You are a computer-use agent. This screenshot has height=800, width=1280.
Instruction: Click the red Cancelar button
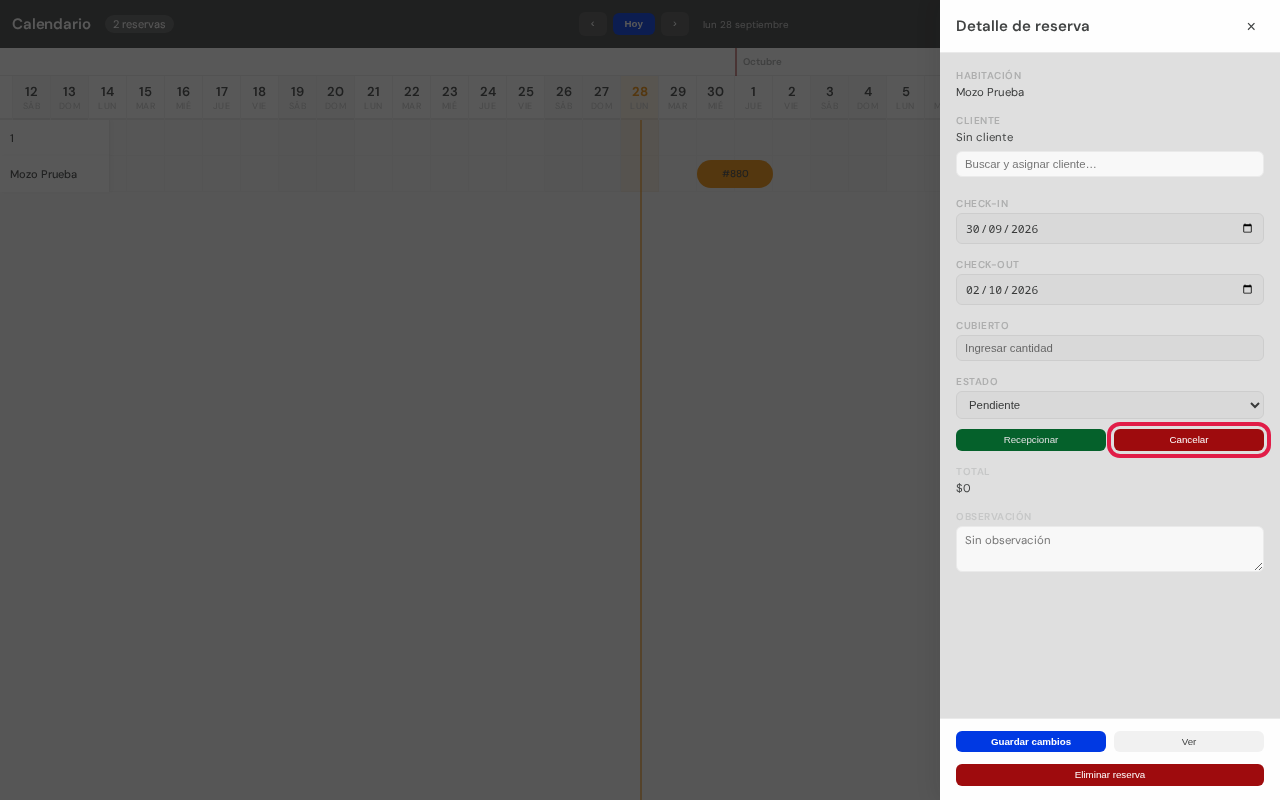1189,440
